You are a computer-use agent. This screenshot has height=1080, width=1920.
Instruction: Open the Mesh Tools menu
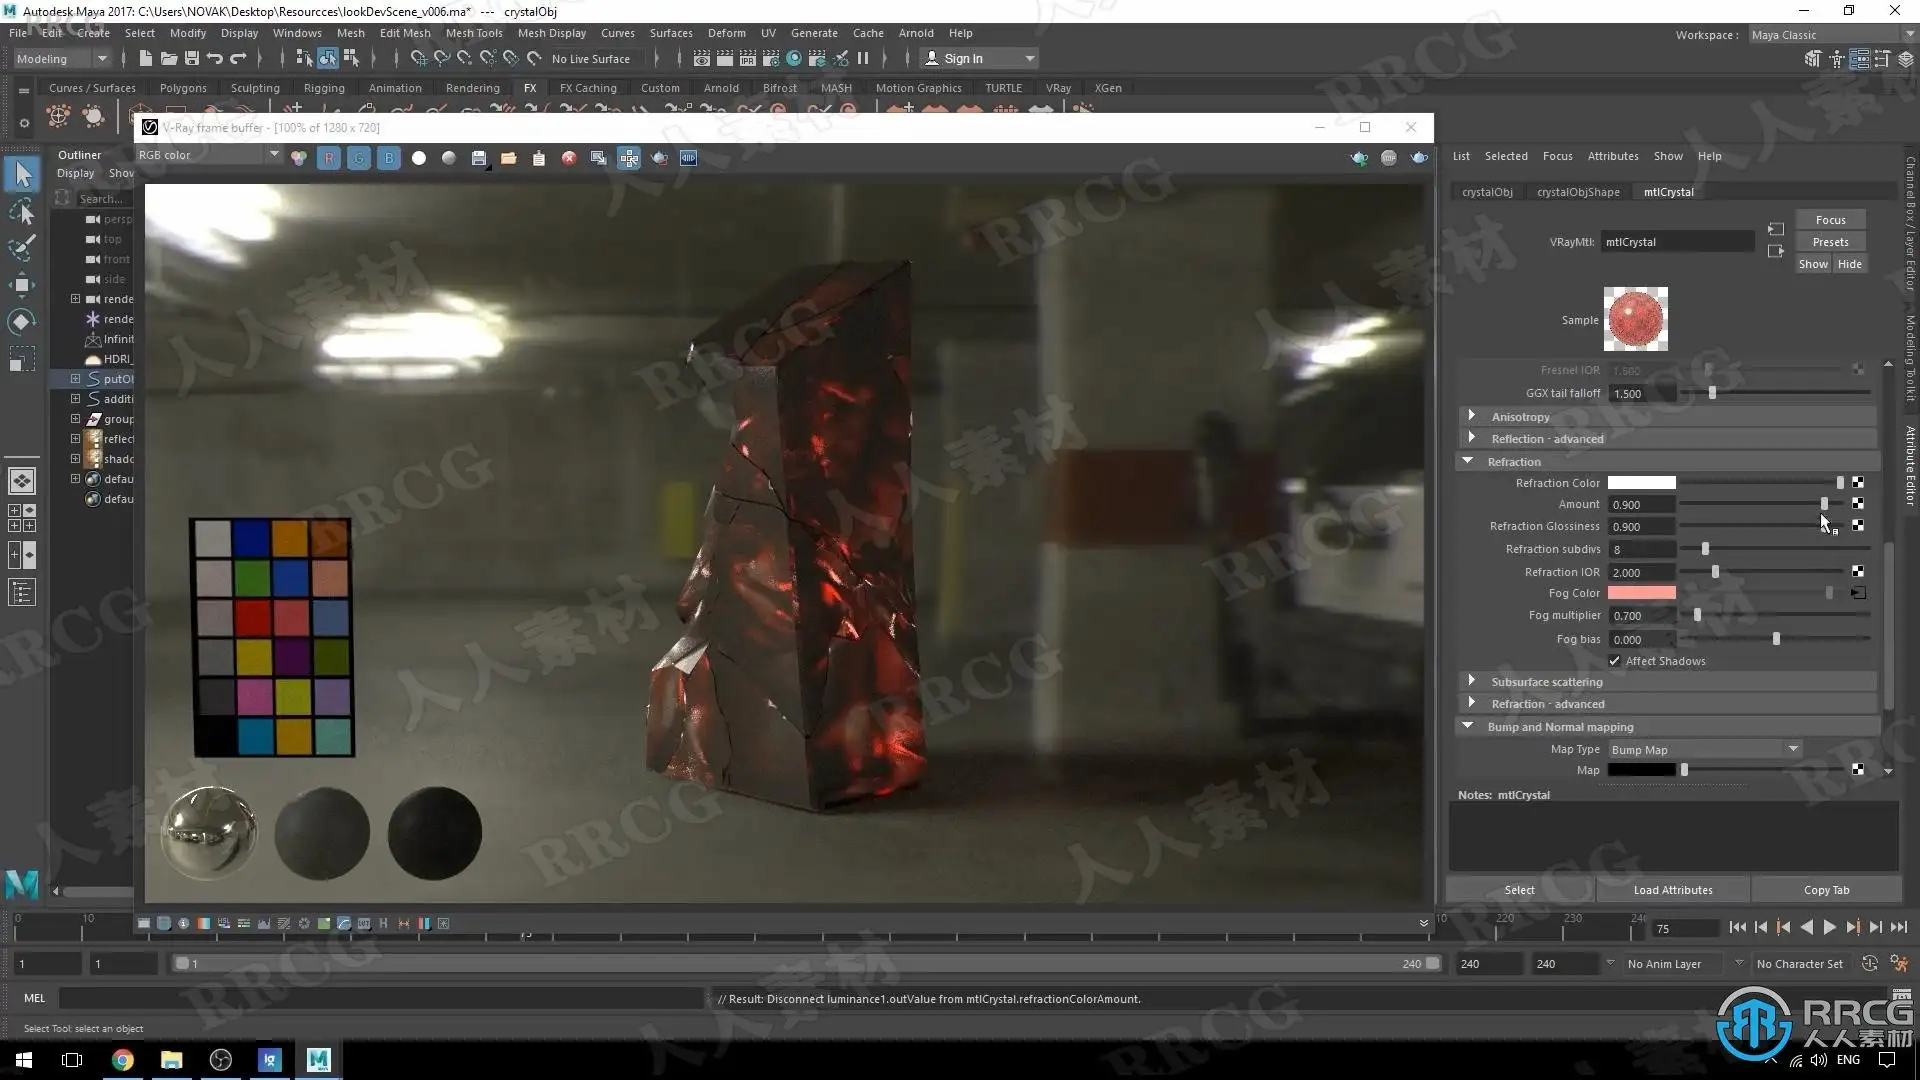[473, 33]
